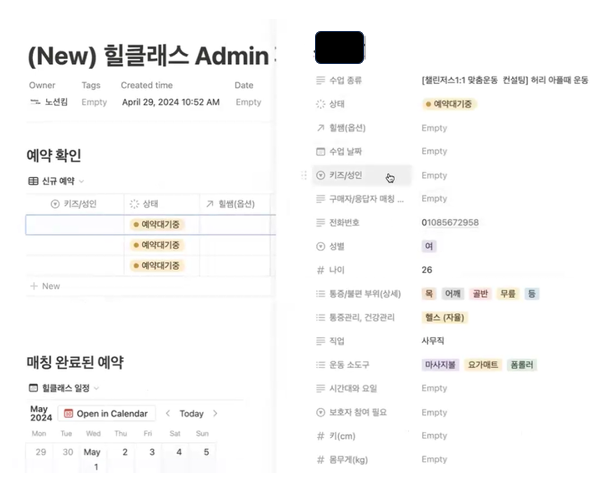The width and height of the screenshot is (605, 502).
Task: Click the 성별 select icon
Action: pyautogui.click(x=320, y=246)
